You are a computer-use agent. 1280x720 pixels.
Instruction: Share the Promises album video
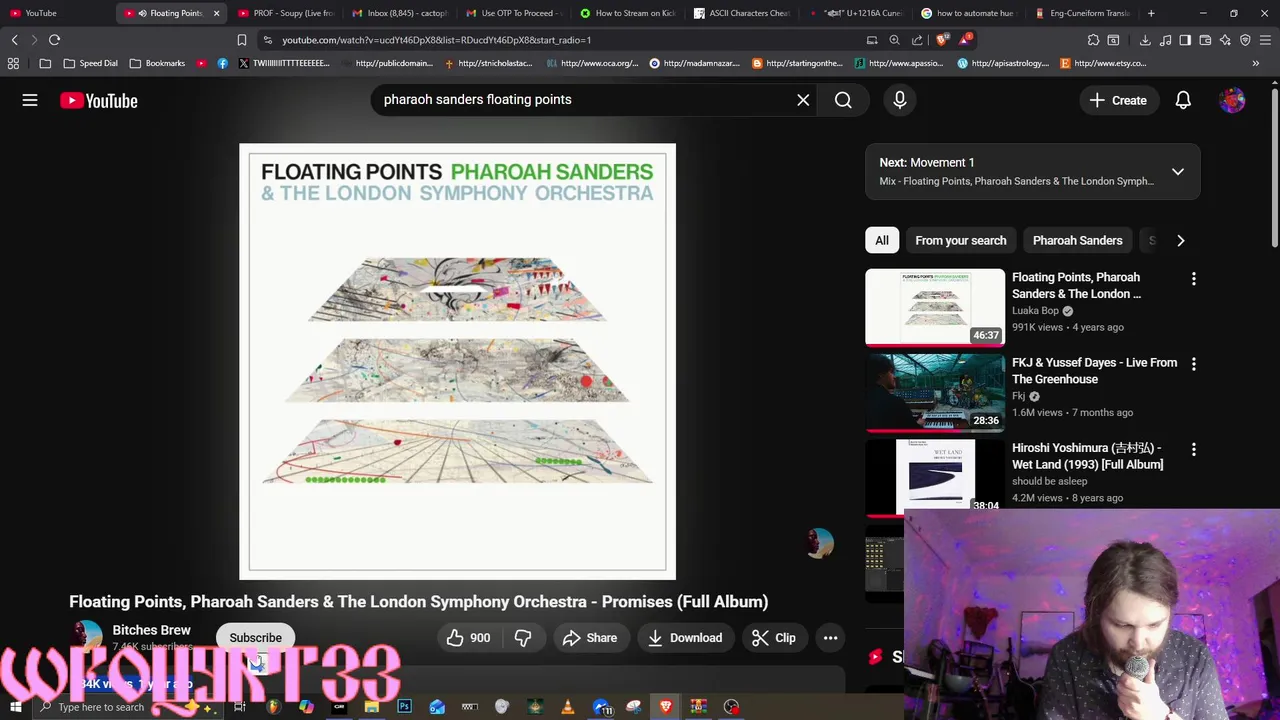coord(590,638)
